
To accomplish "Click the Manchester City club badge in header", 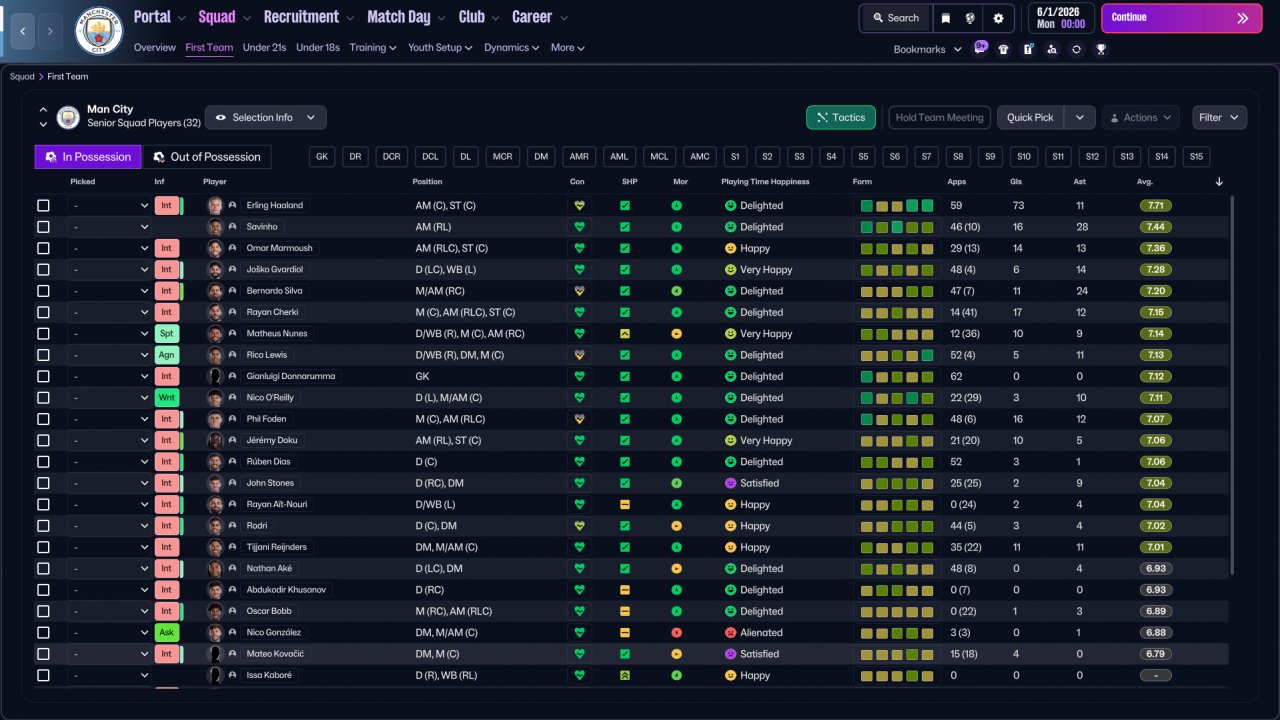I will (x=99, y=31).
